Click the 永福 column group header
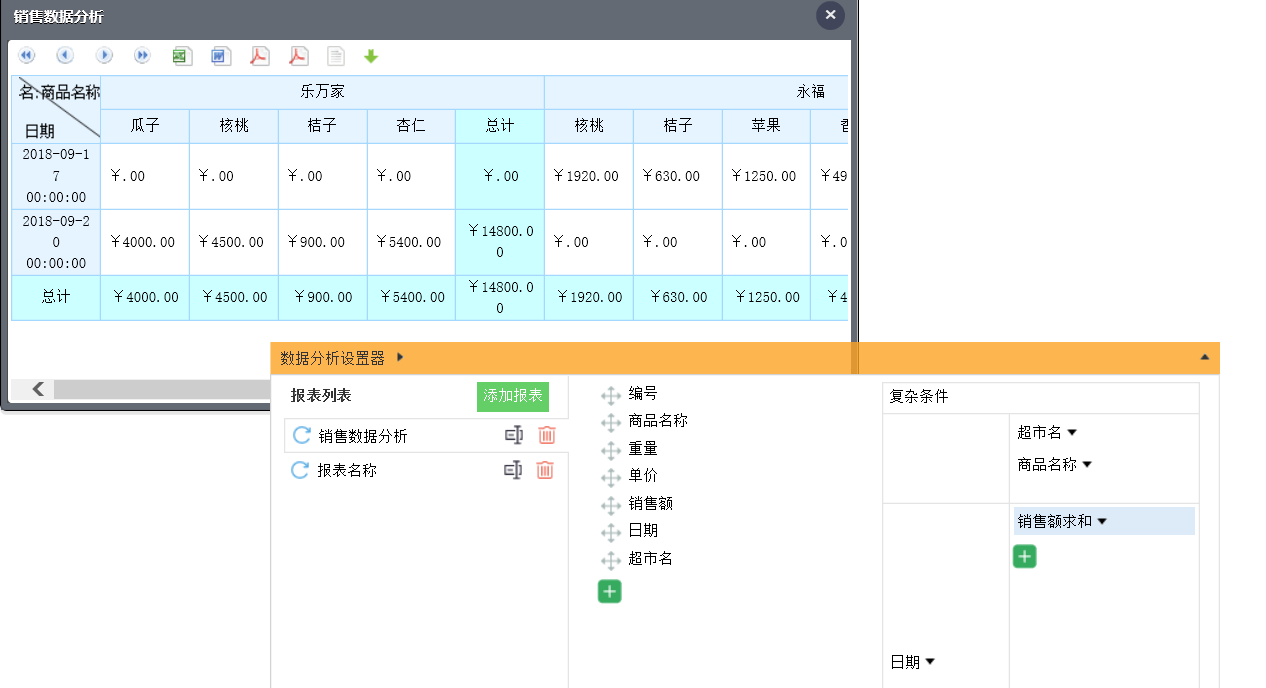This screenshot has height=688, width=1266. 696,92
